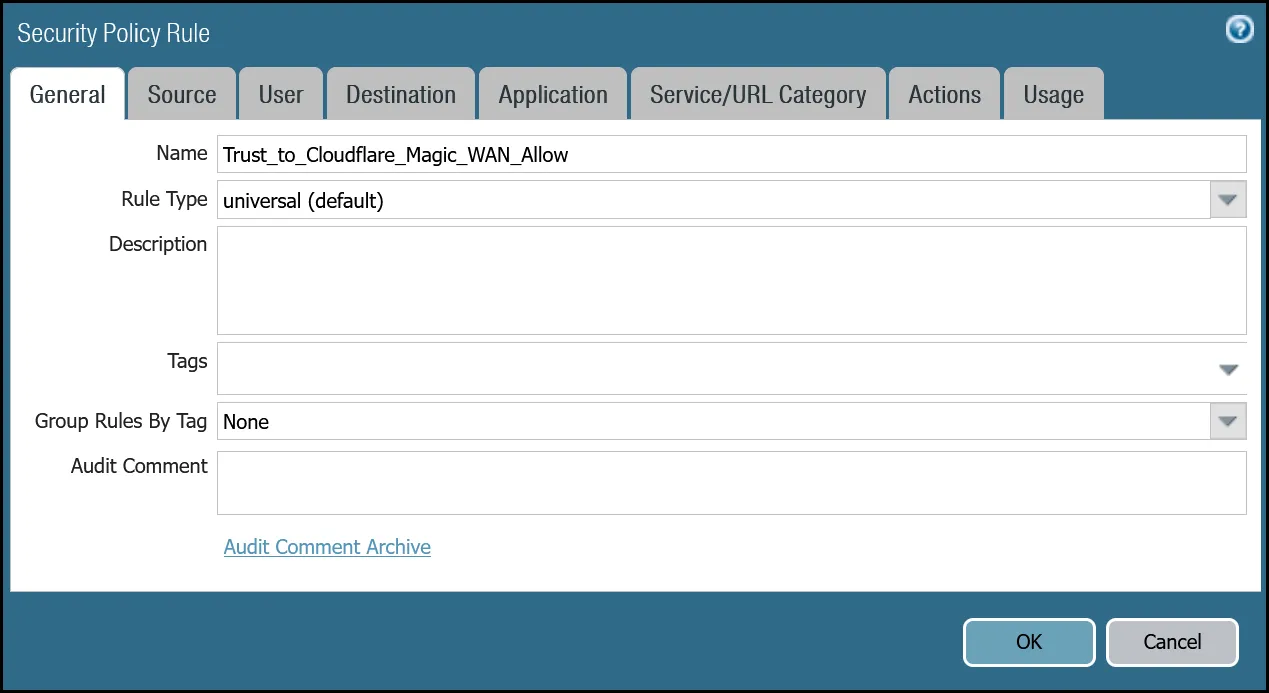This screenshot has height=693, width=1269.
Task: Switch to the General tab
Action: click(67, 95)
